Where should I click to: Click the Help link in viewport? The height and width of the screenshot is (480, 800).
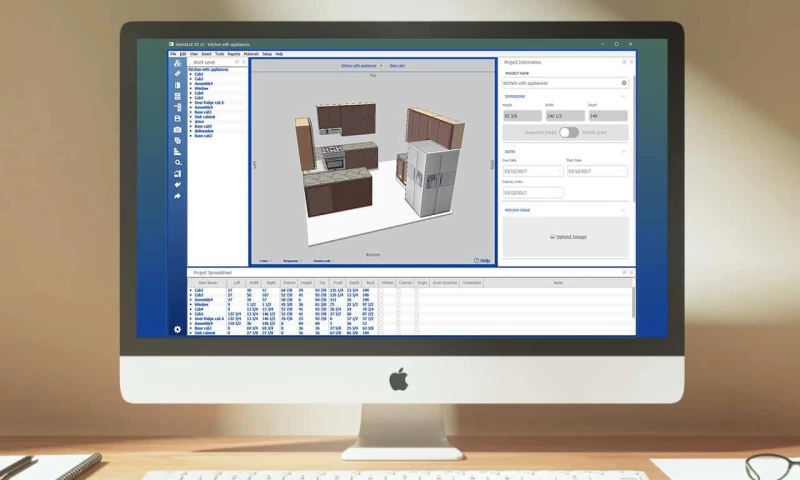point(482,261)
